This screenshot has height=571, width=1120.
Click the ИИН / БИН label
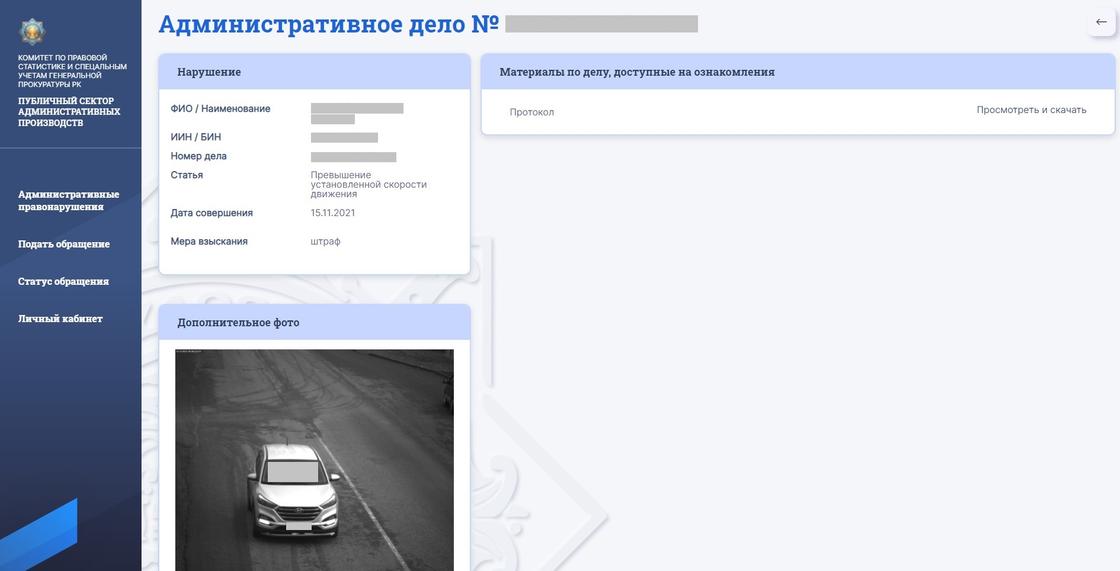click(196, 137)
